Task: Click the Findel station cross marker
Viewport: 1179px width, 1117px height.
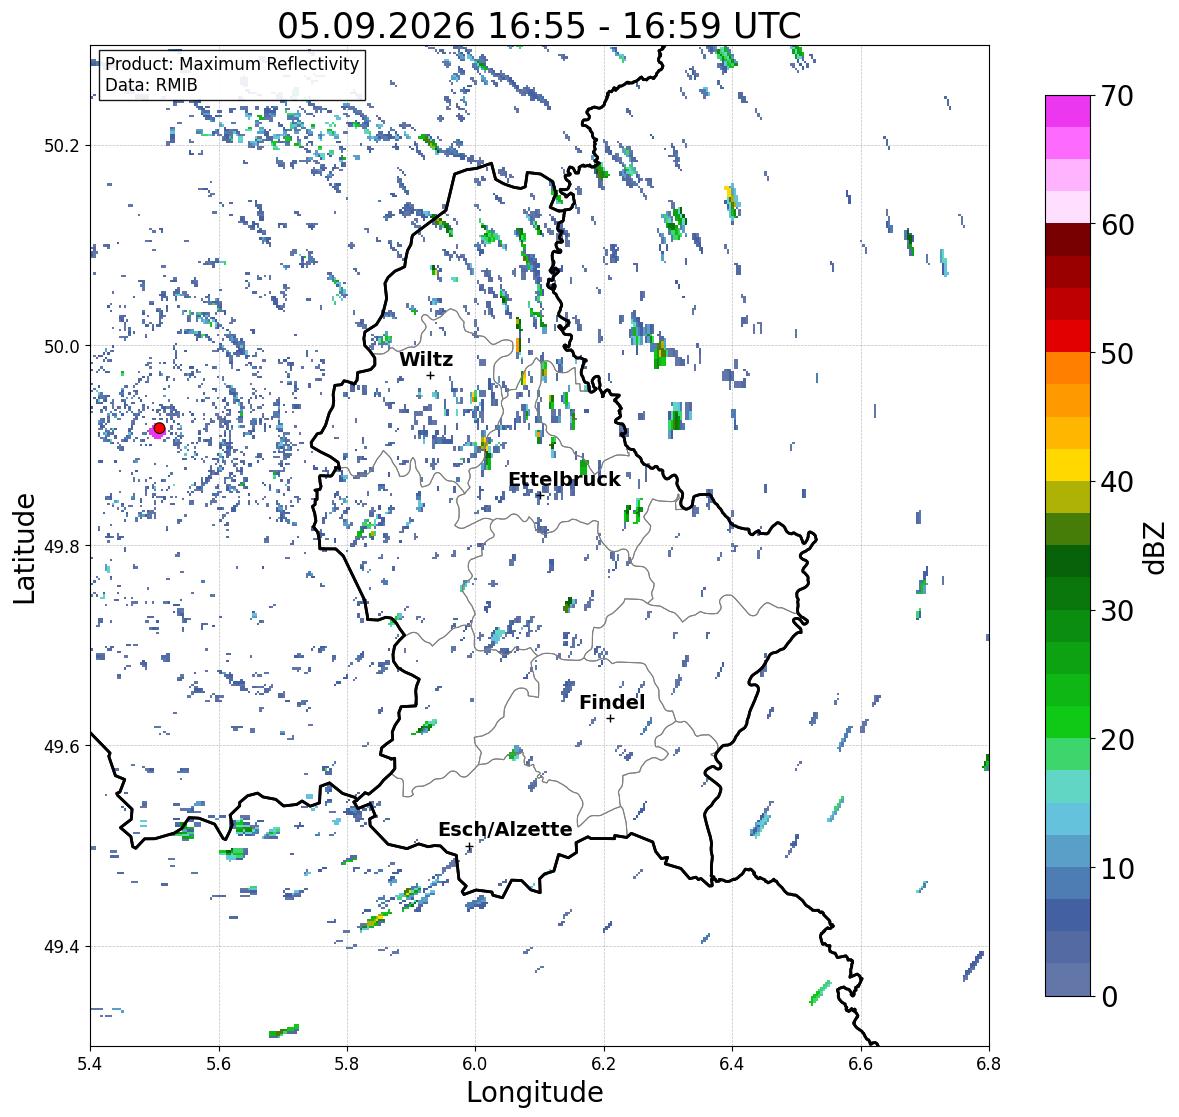Action: 611,719
